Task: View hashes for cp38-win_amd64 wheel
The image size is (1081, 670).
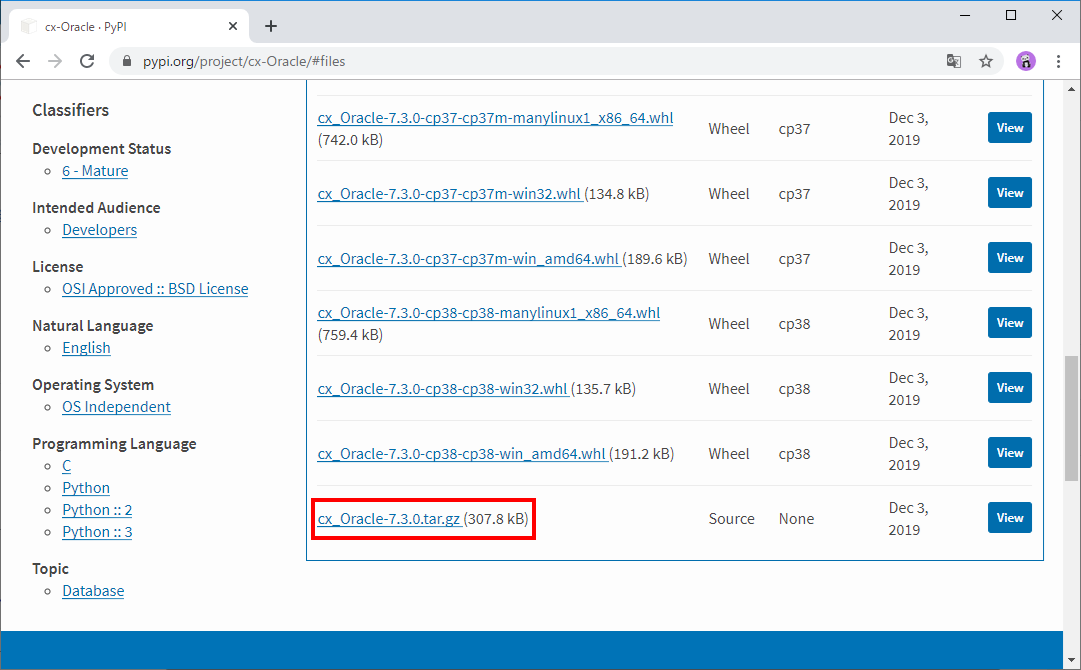Action: click(x=1009, y=453)
